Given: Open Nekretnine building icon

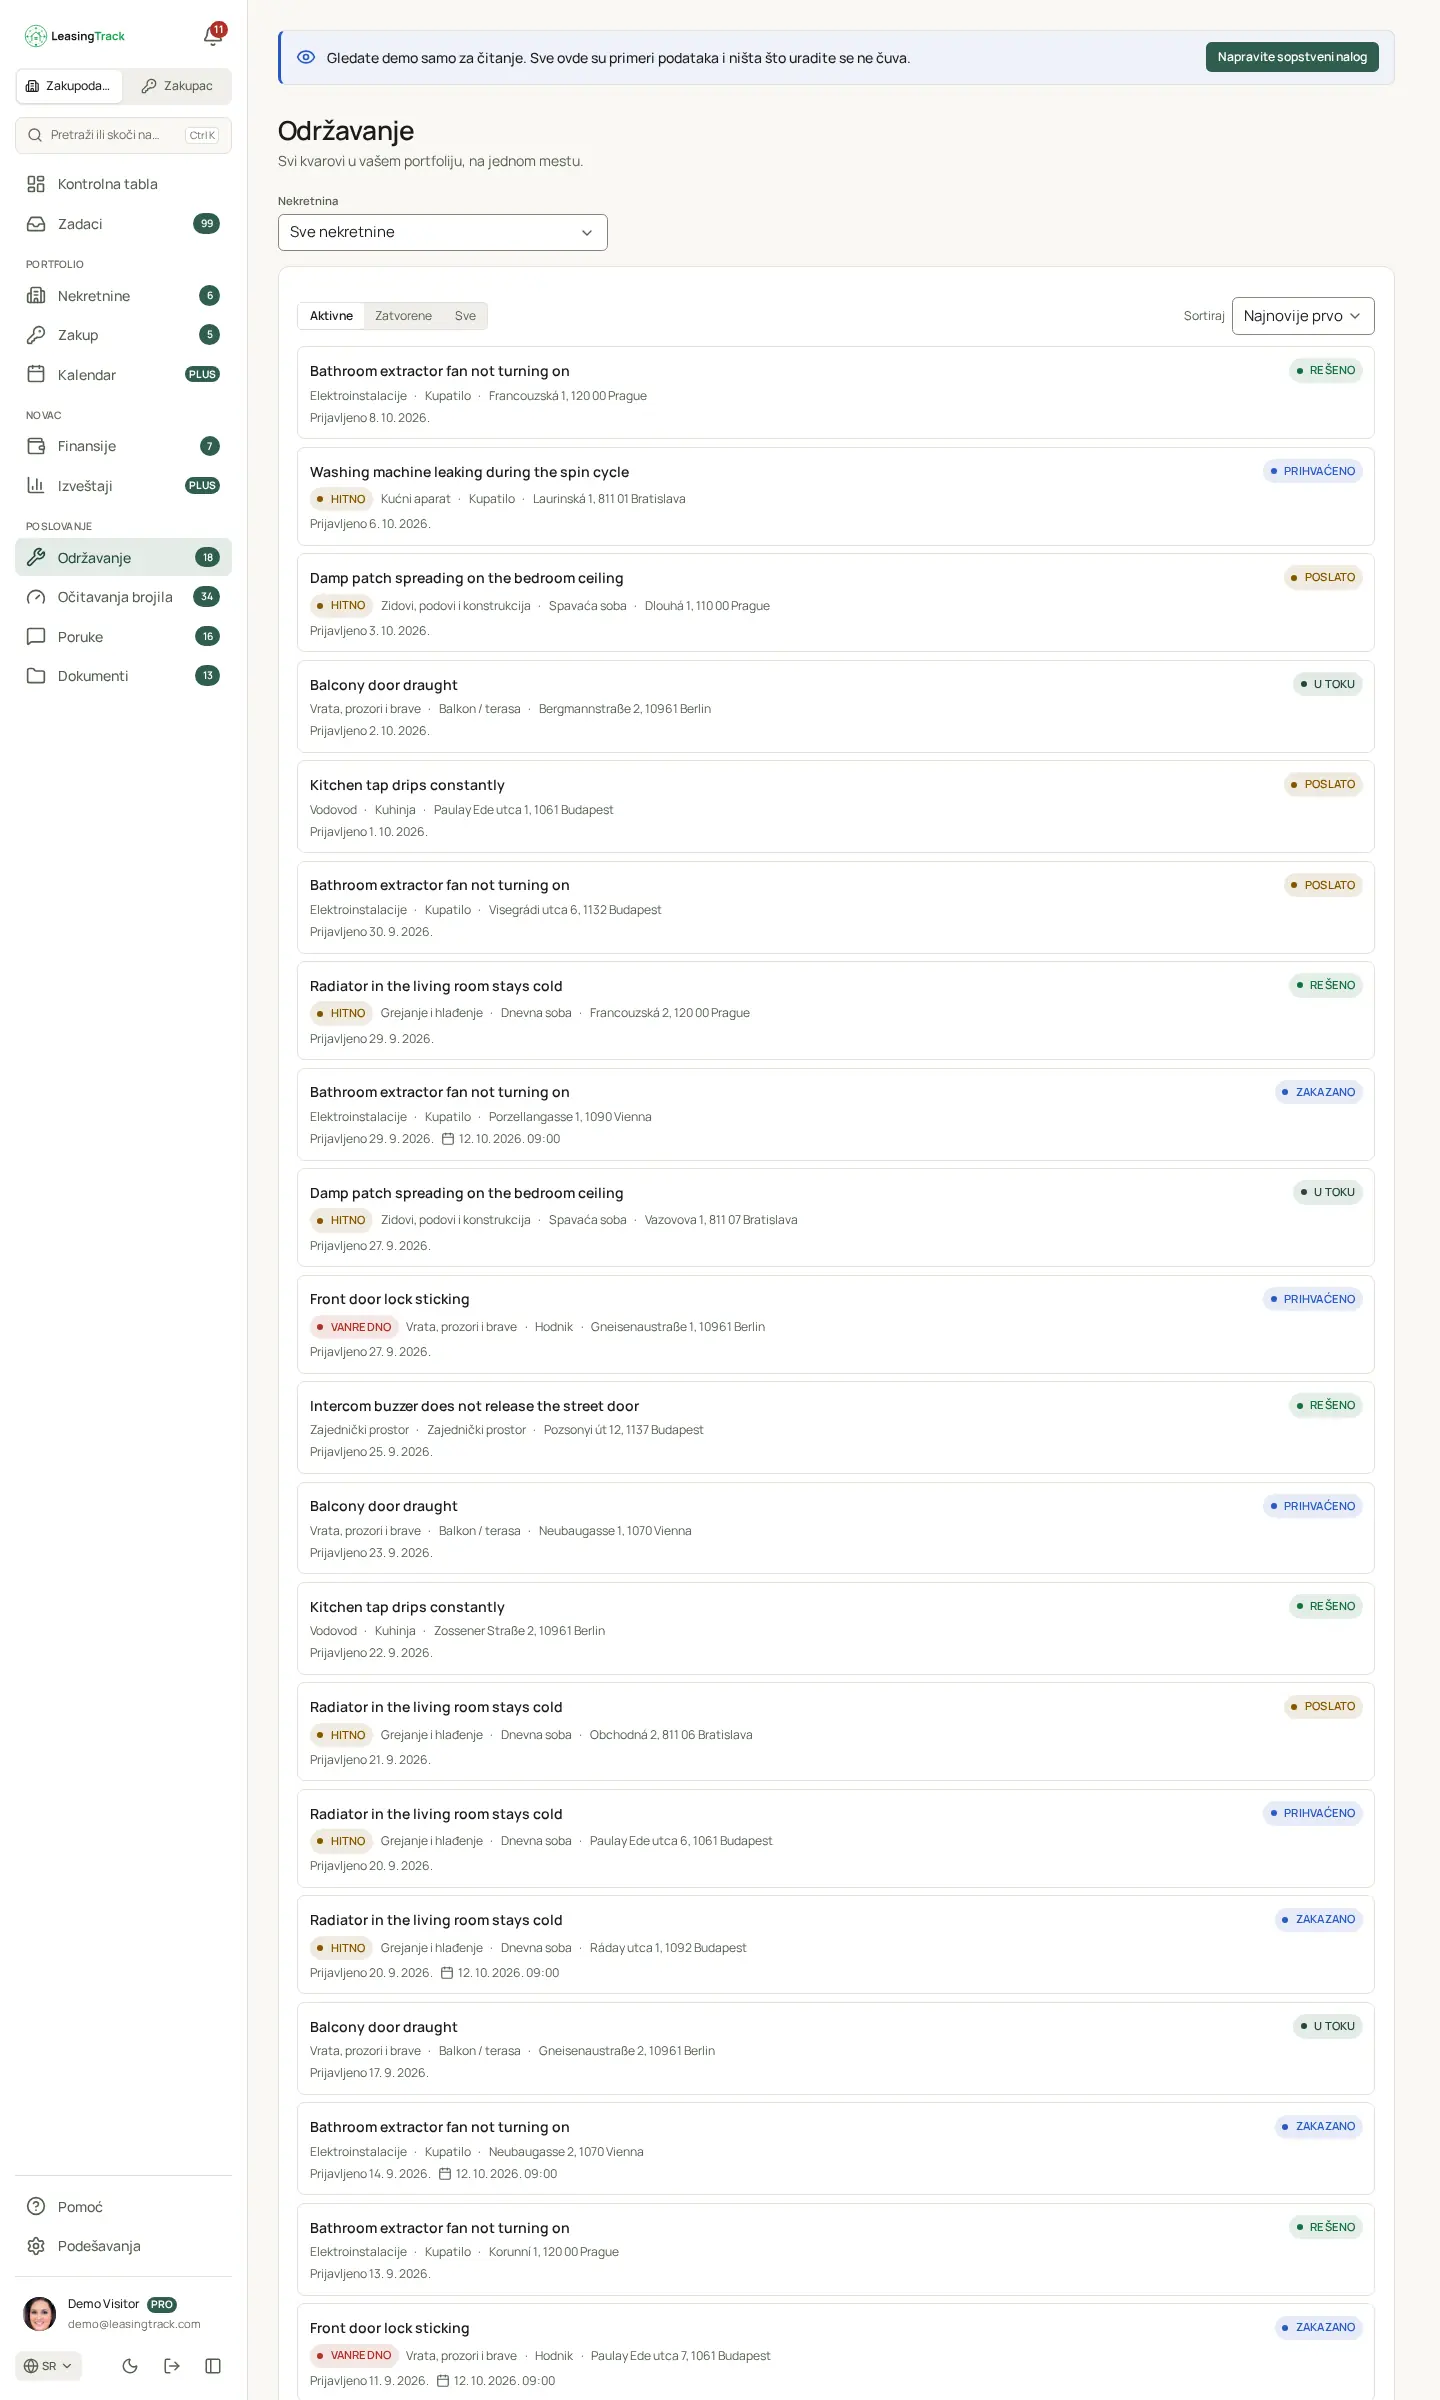Looking at the screenshot, I should [36, 296].
